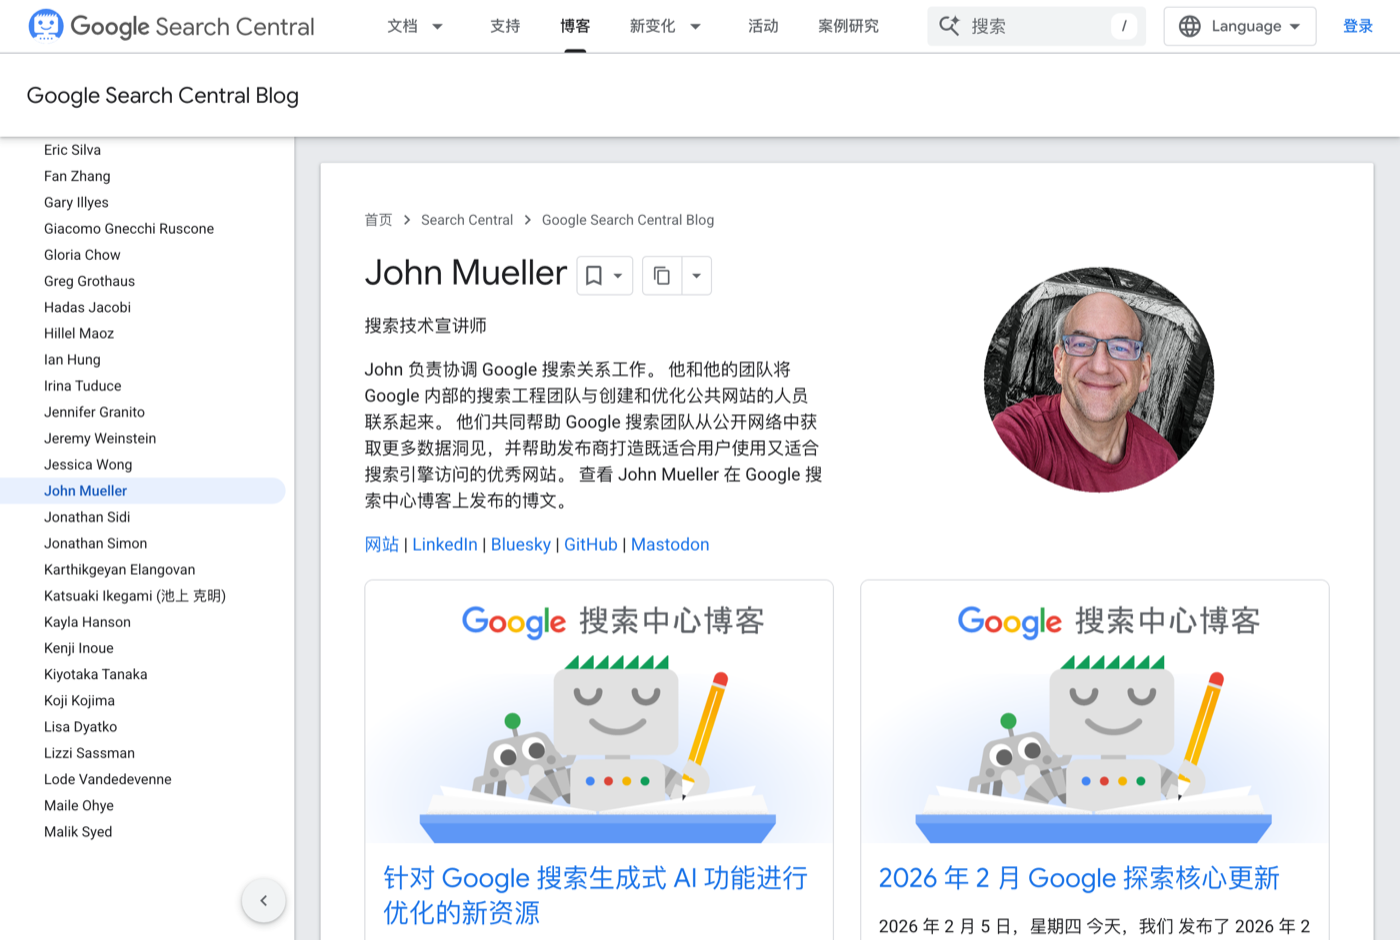Select Hillel Maoz in the sidebar
1400x940 pixels.
click(x=79, y=333)
